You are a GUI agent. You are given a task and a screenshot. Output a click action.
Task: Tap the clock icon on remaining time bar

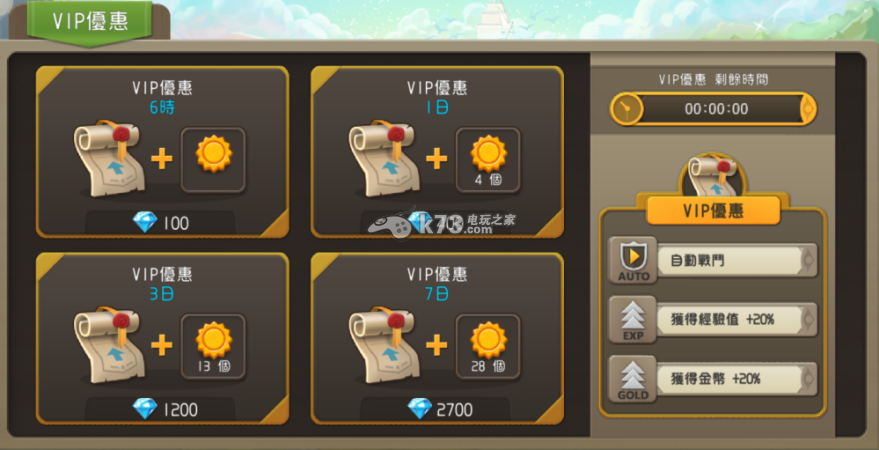[626, 109]
